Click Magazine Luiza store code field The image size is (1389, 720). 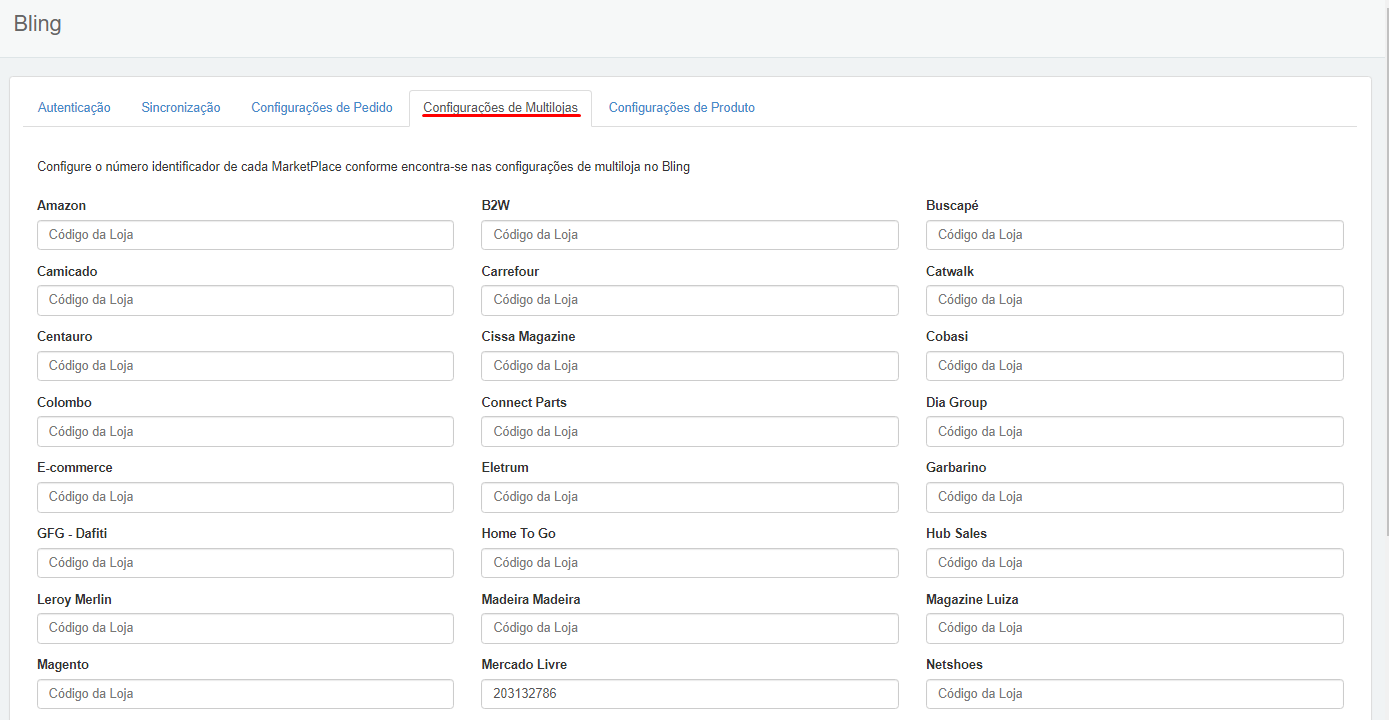pyautogui.click(x=1135, y=628)
